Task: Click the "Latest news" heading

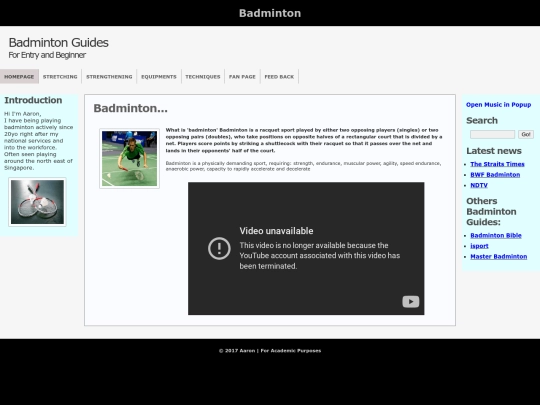Action: 494,151
